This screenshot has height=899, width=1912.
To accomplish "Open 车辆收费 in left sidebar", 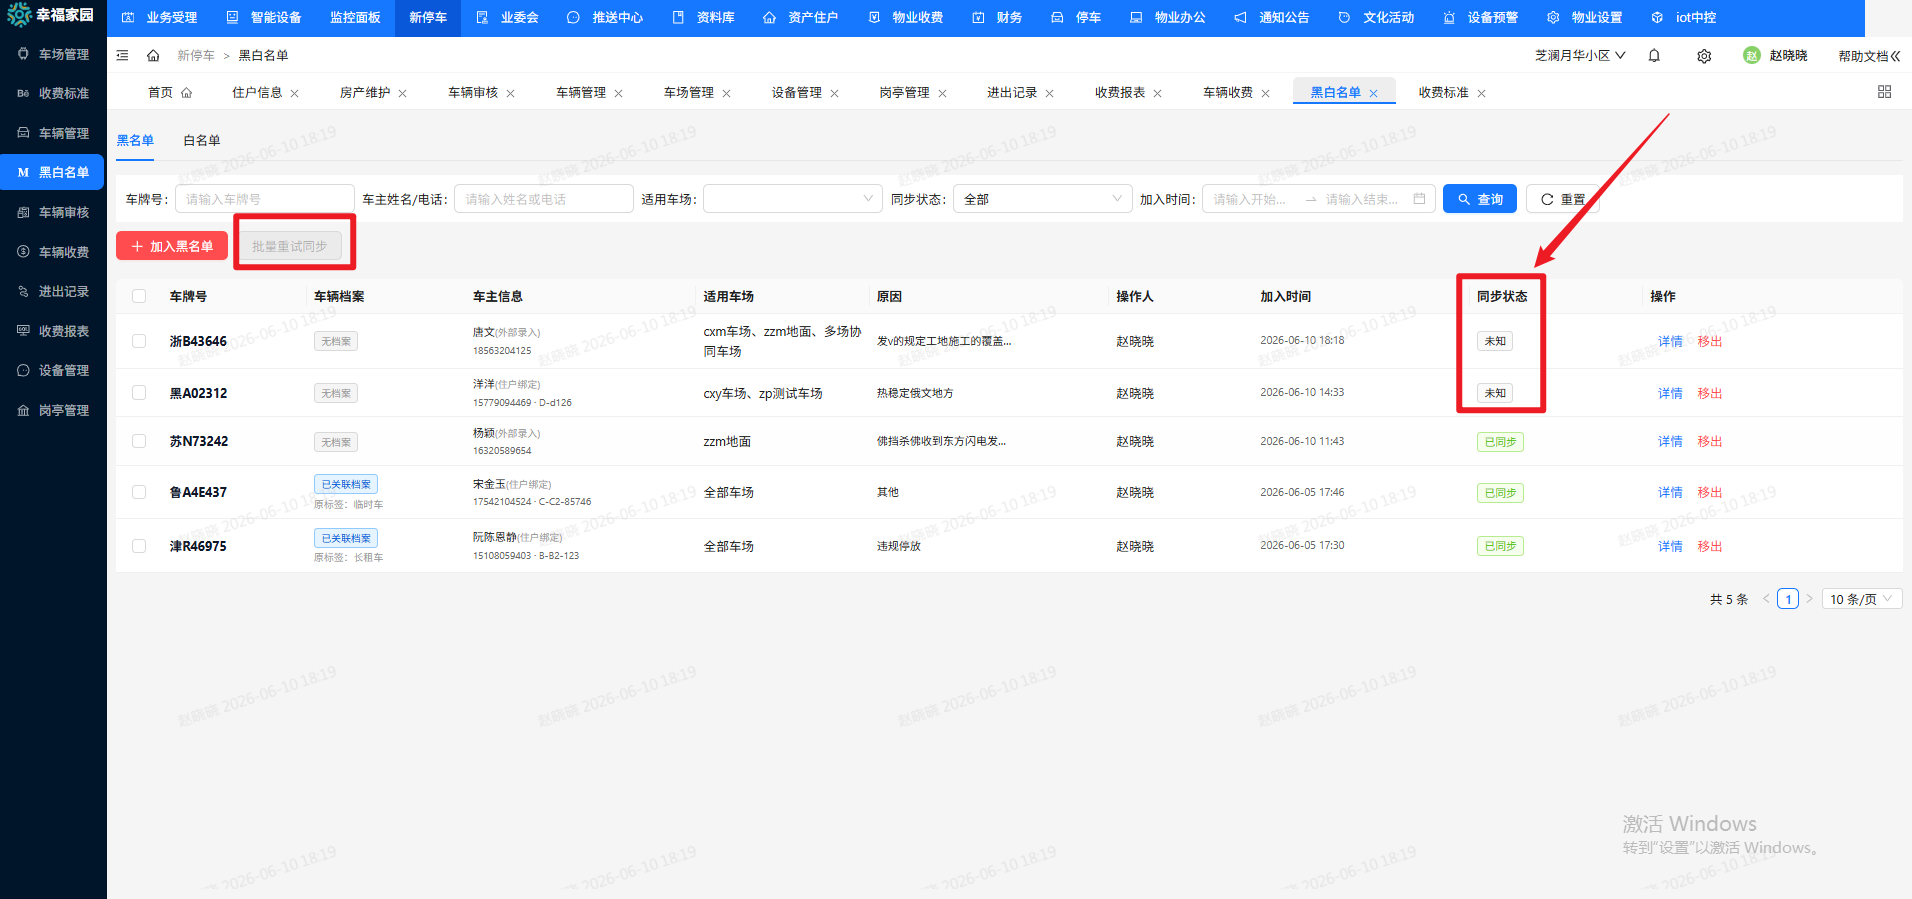I will [x=53, y=252].
